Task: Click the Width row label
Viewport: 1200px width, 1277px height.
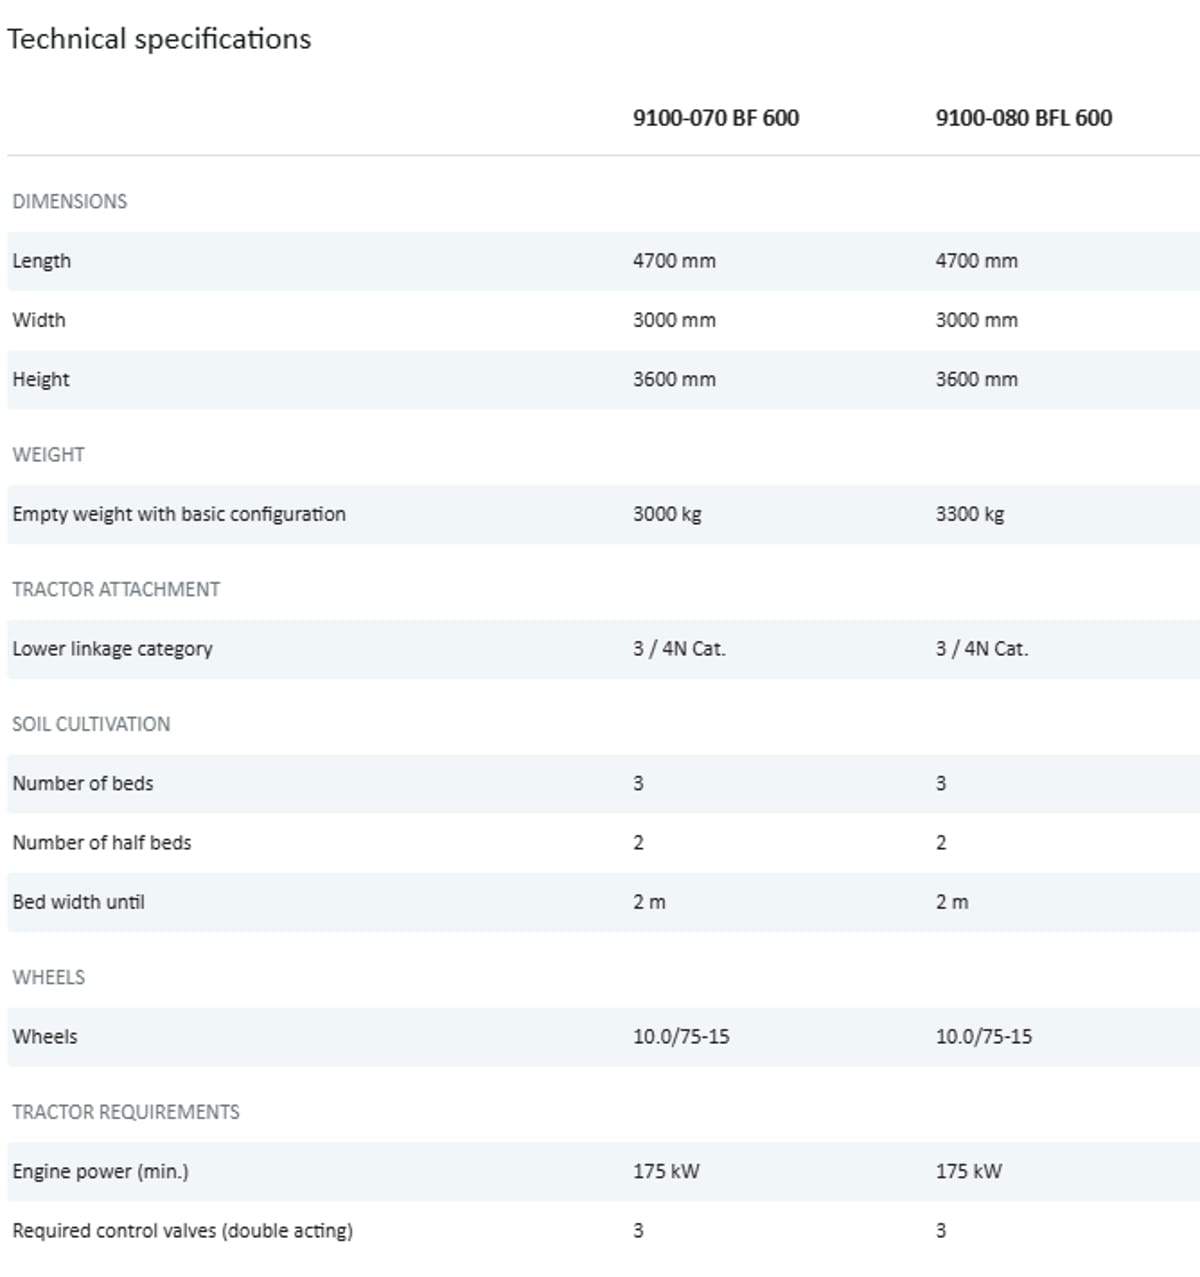Action: (39, 320)
